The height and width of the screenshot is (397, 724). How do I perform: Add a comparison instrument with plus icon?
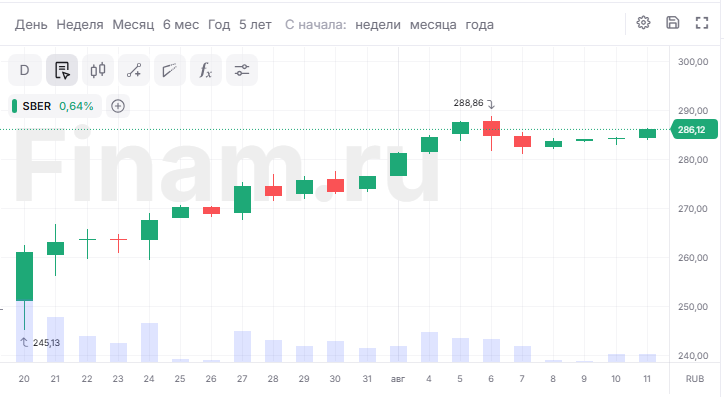(118, 106)
